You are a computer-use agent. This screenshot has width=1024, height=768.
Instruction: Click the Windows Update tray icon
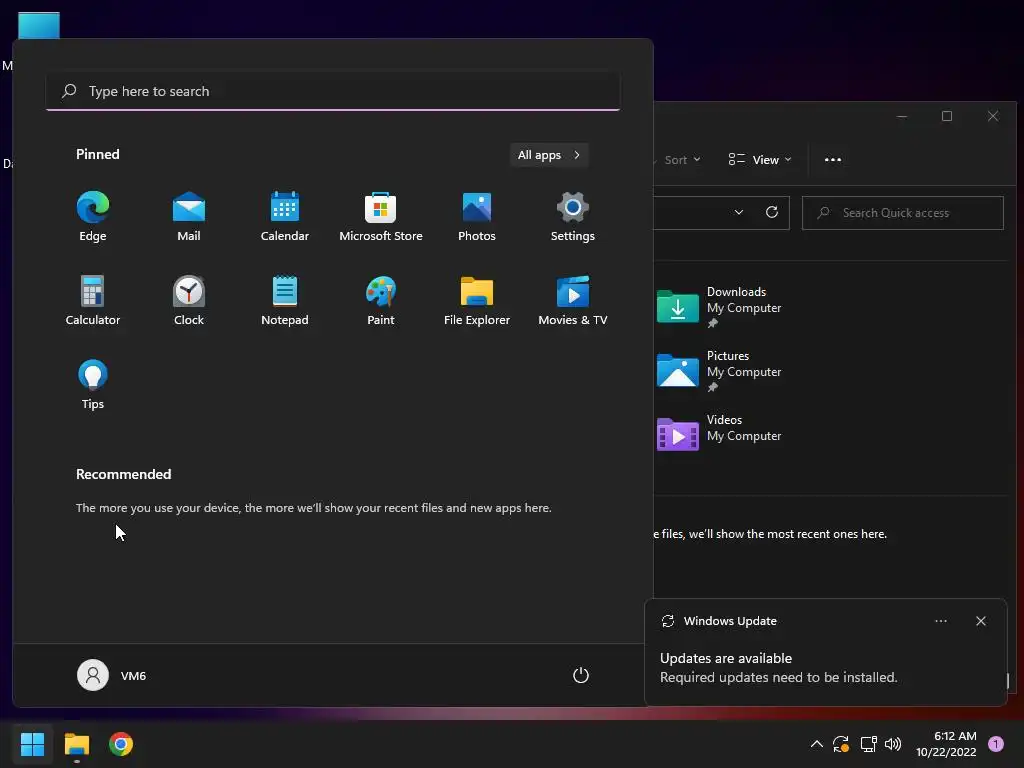point(841,744)
